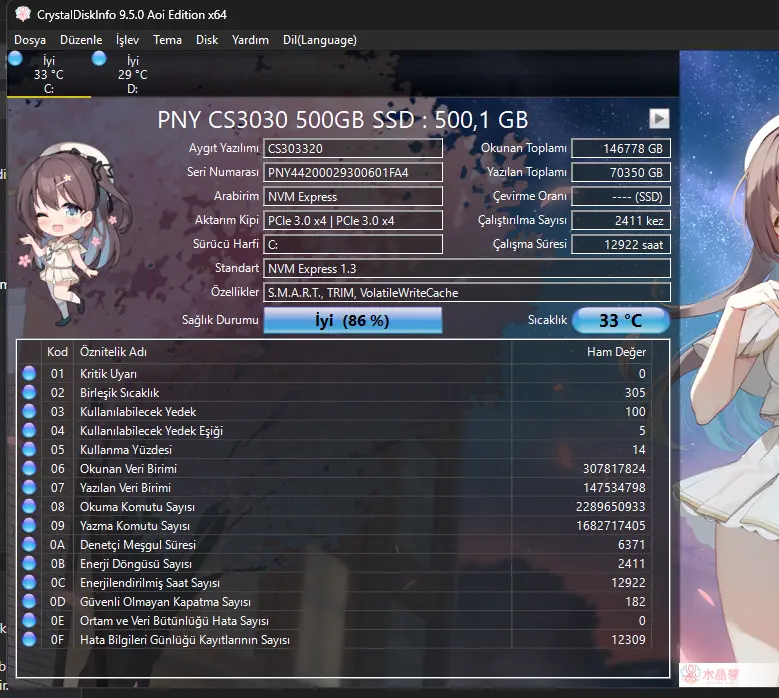Click the status orb for Birleşik Sıcaklık
This screenshot has height=698, width=779.
tap(29, 392)
